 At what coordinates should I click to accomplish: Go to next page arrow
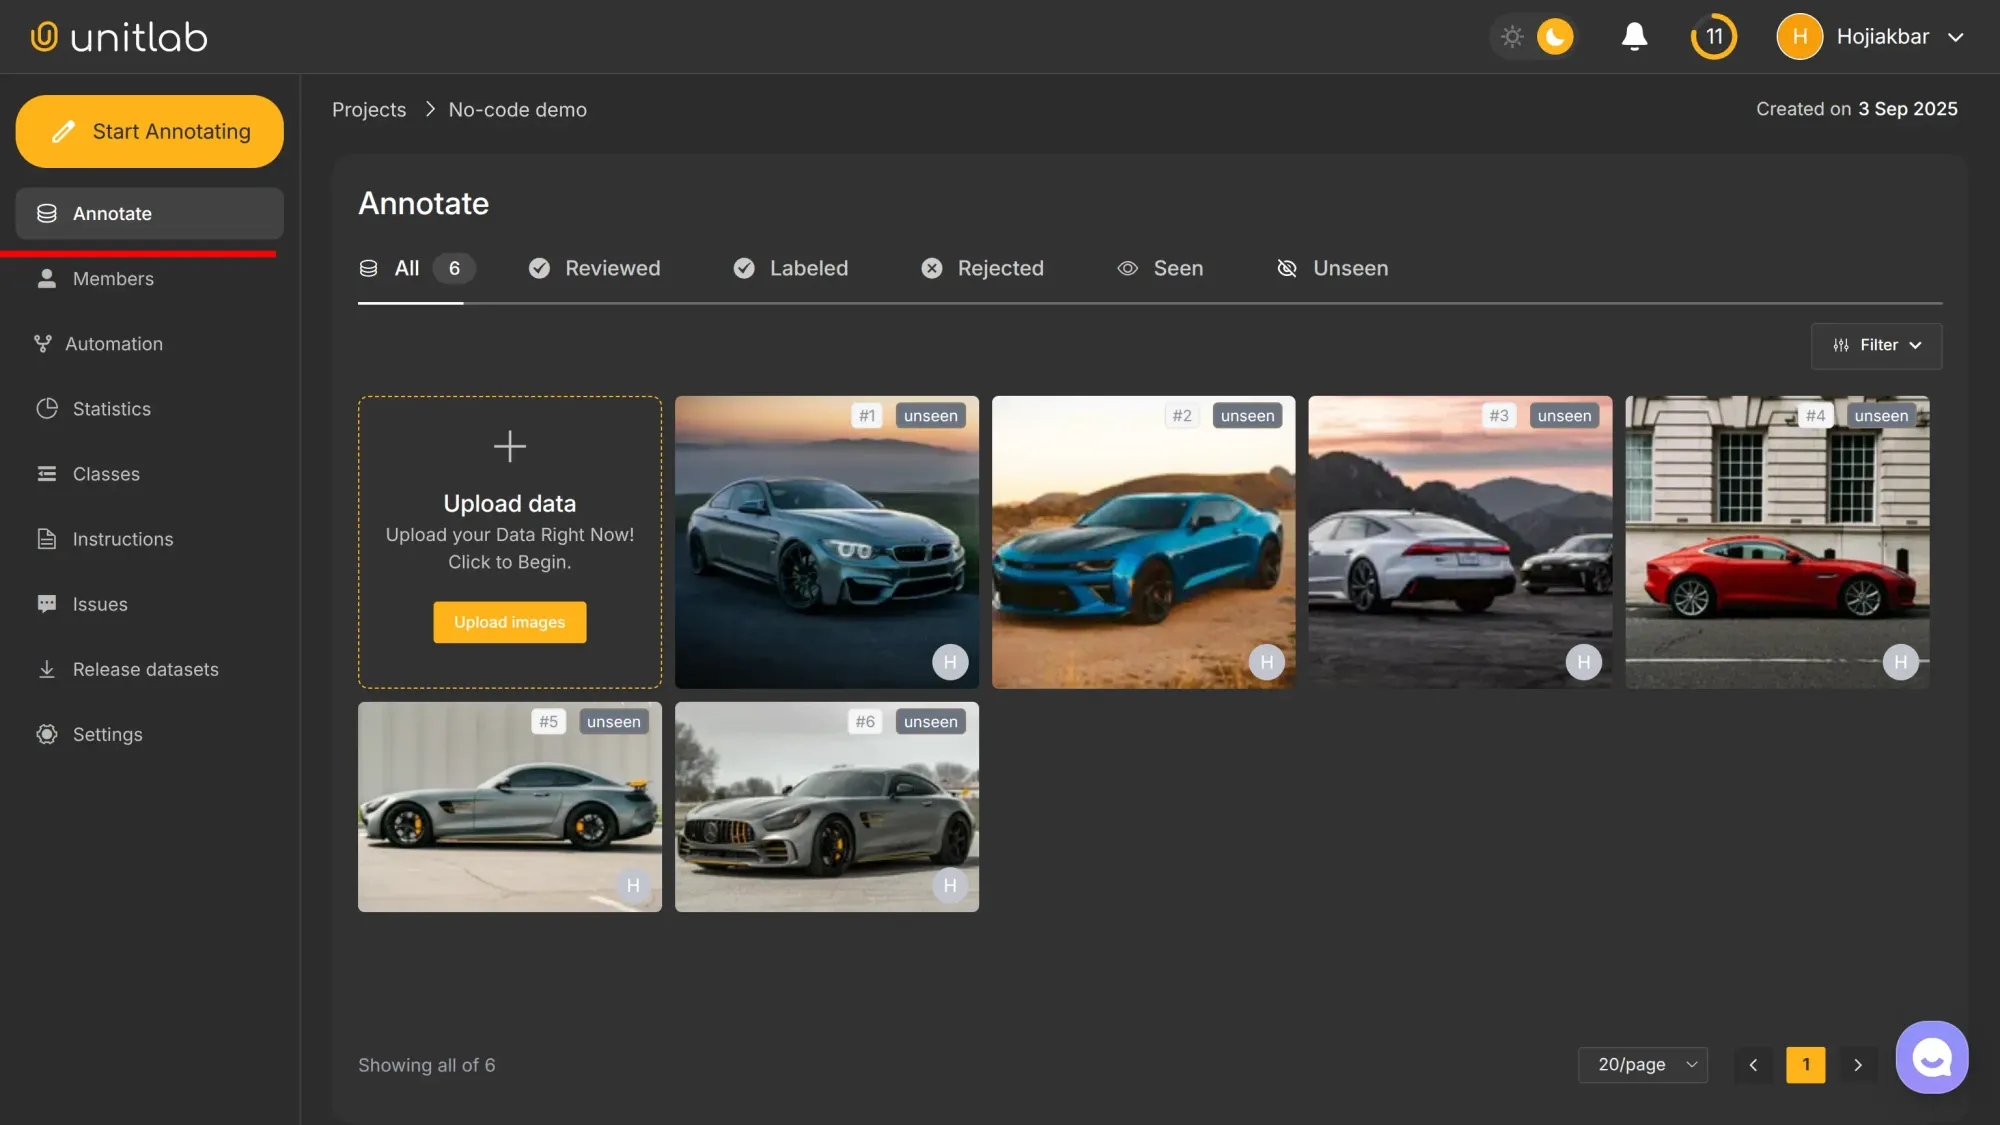tap(1857, 1064)
